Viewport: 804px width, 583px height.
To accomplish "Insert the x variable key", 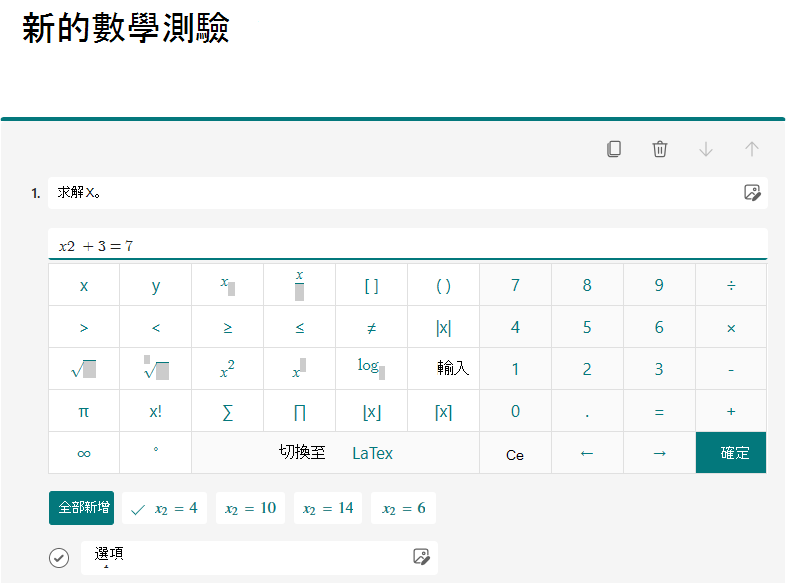I will point(84,285).
